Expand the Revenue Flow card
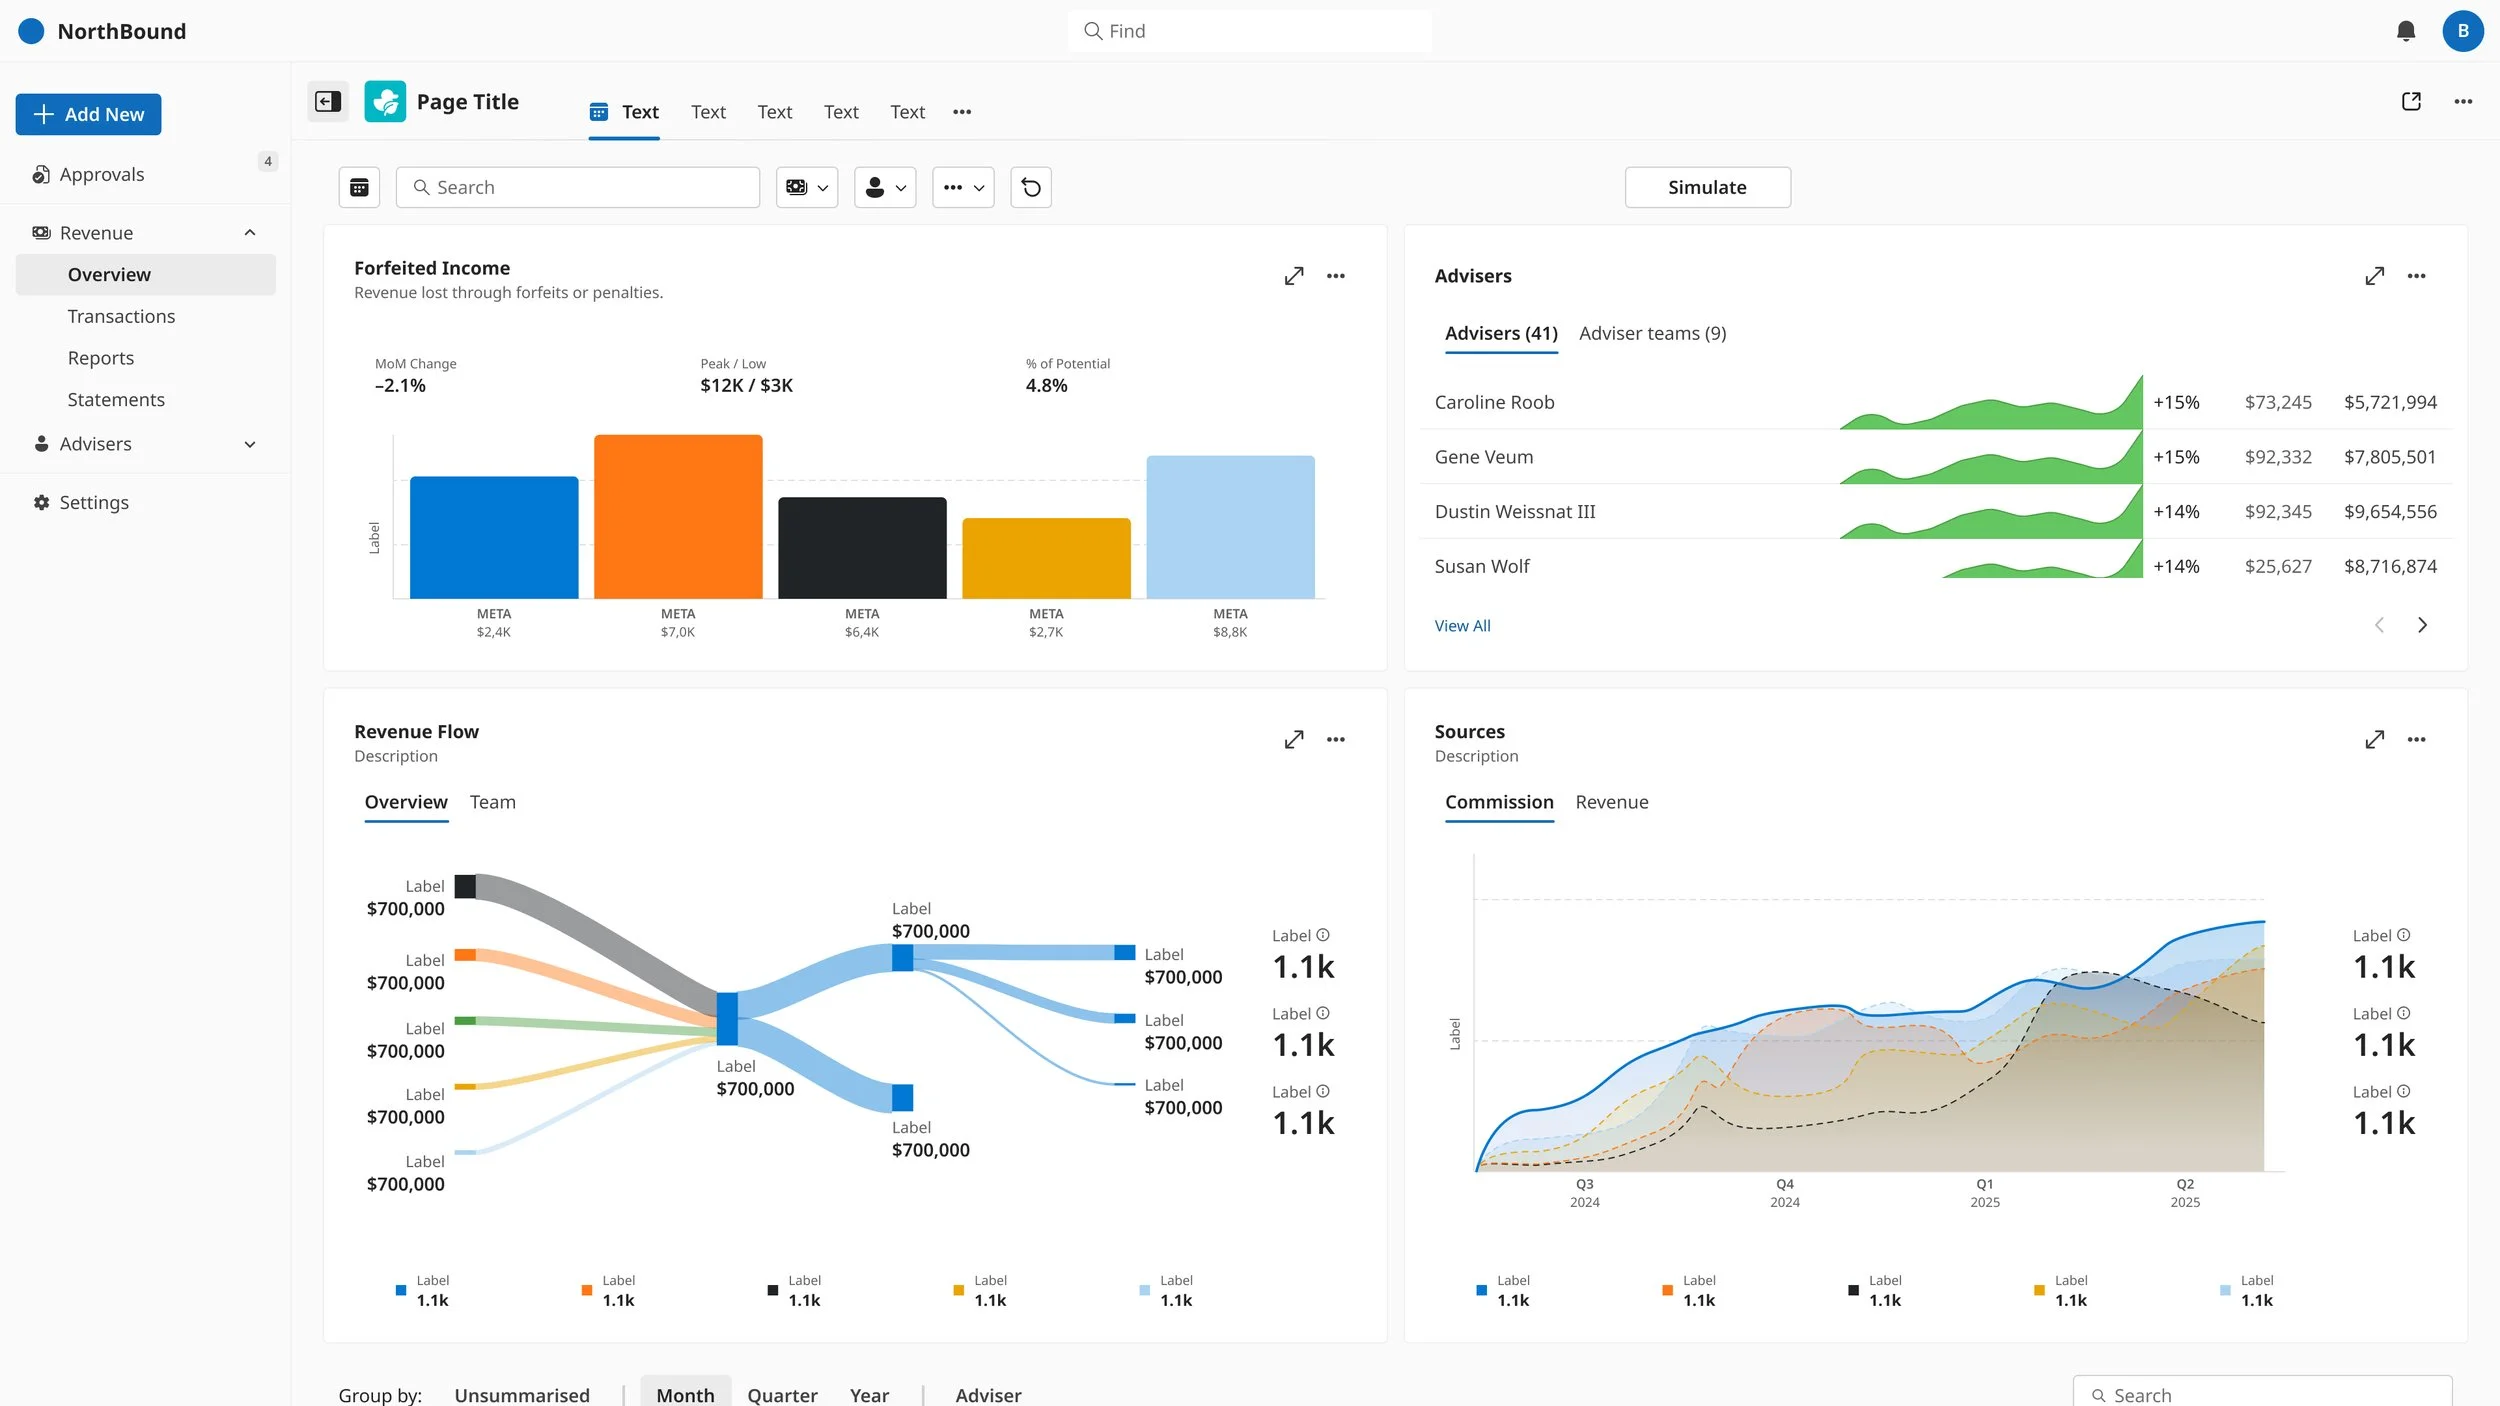 [1294, 740]
